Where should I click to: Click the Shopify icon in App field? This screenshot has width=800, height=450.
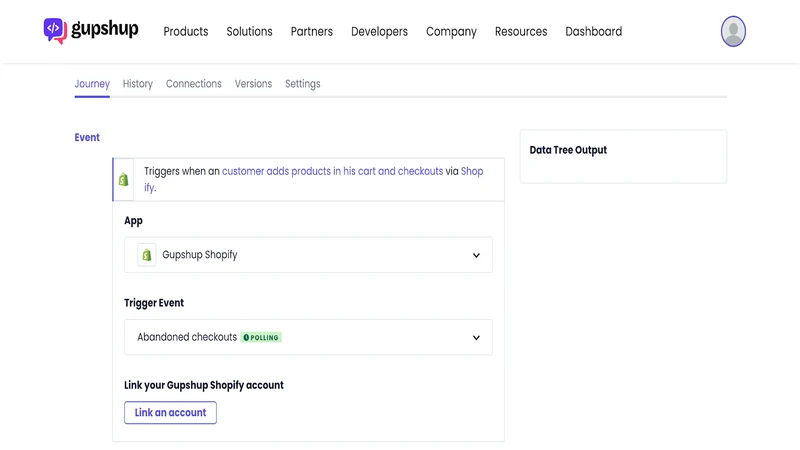[x=146, y=255]
